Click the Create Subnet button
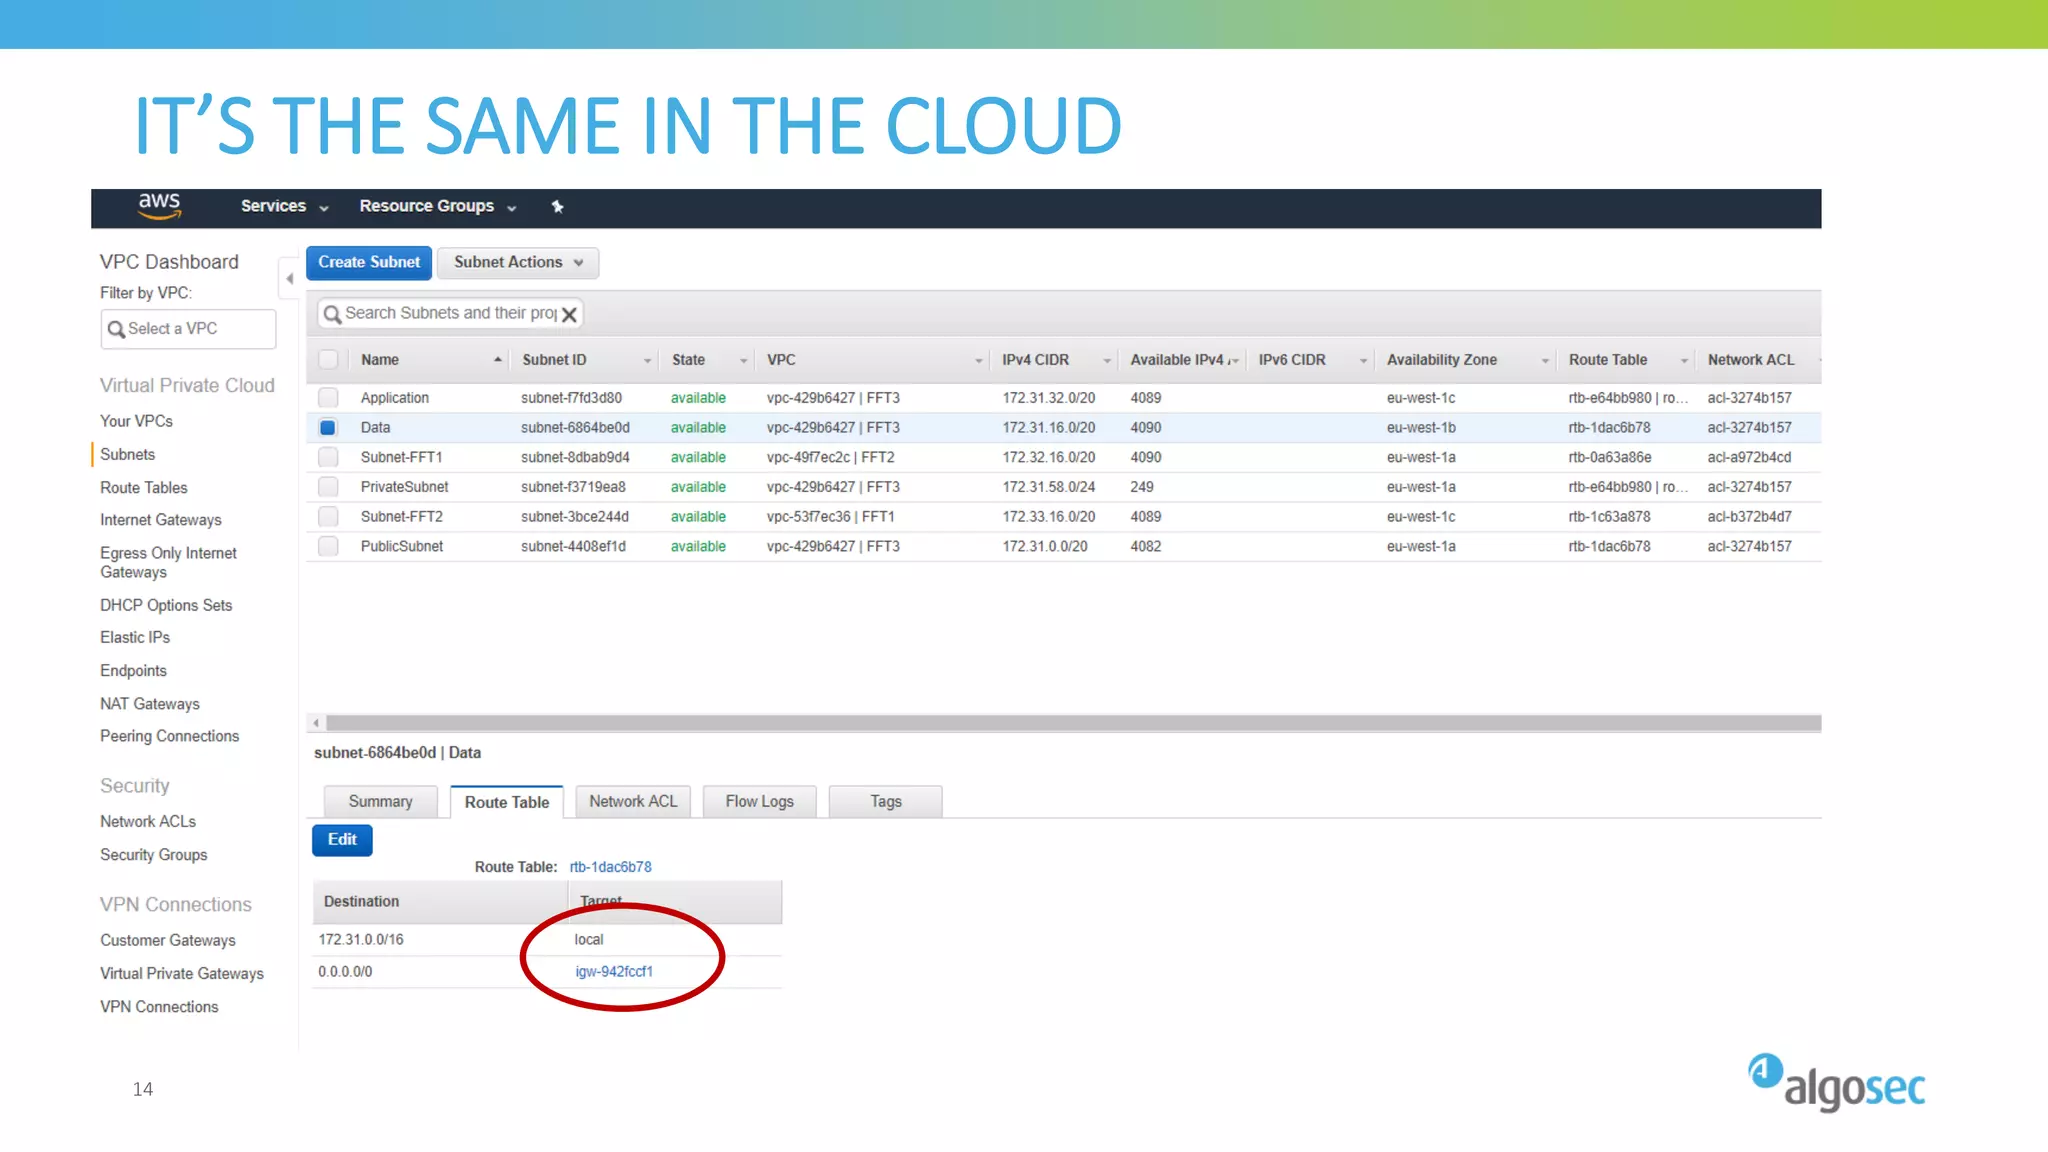This screenshot has height=1152, width=2048. (x=369, y=263)
